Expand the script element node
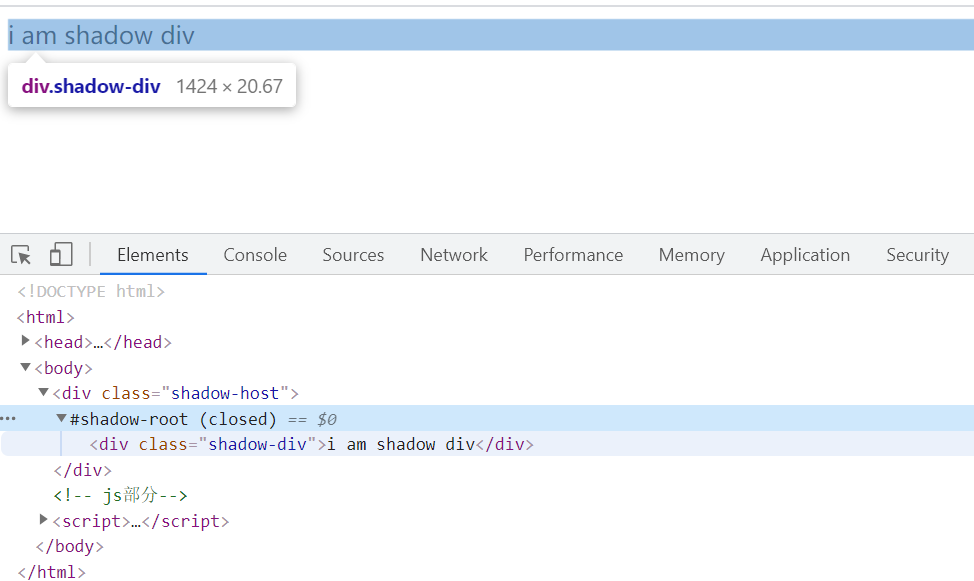The height and width of the screenshot is (581, 974). [x=43, y=519]
